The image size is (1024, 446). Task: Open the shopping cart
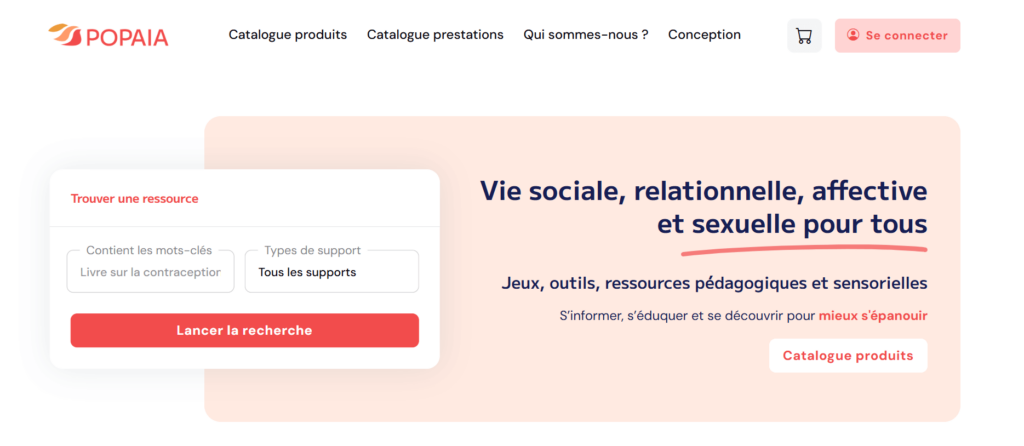[x=804, y=35]
